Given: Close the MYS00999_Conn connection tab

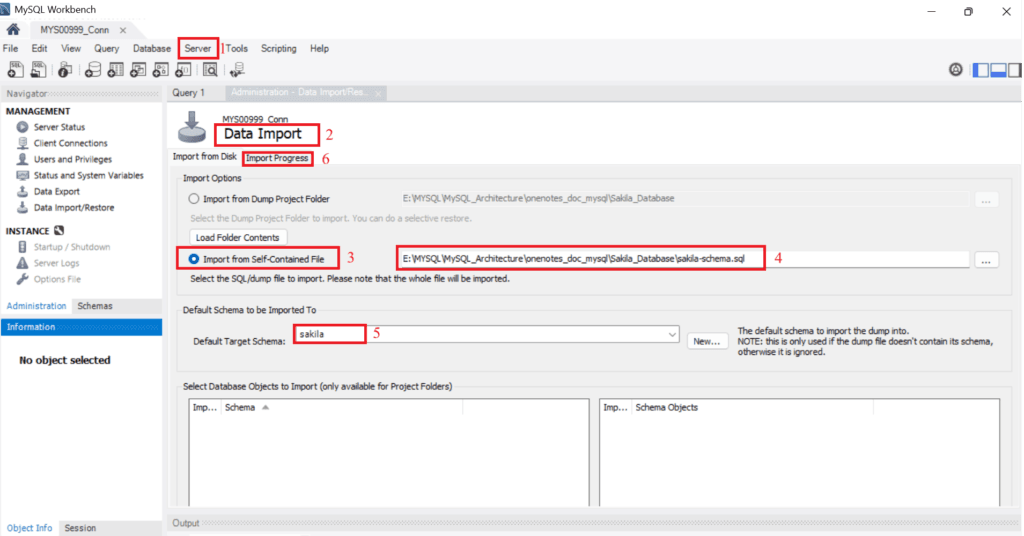Looking at the screenshot, I should point(123,30).
